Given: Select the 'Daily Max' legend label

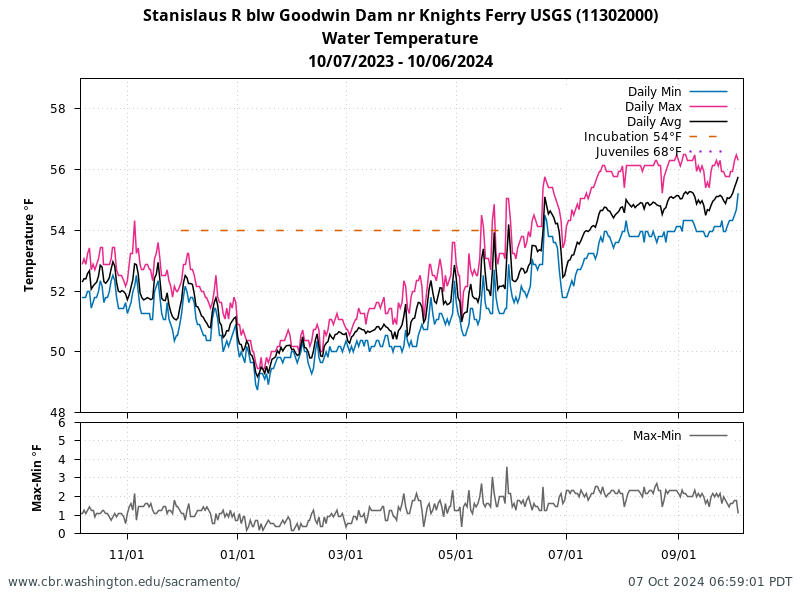Looking at the screenshot, I should [x=653, y=107].
